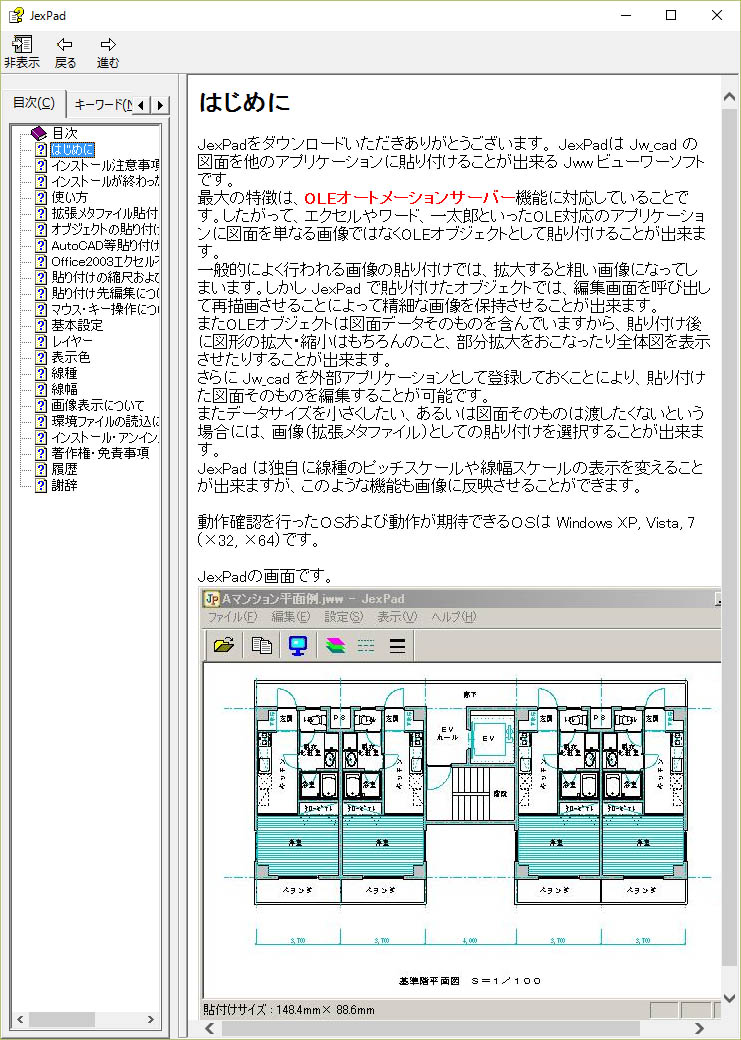Click ファイル(F) menu in embedded JexPad screenshot
The height and width of the screenshot is (1040, 741).
point(232,617)
